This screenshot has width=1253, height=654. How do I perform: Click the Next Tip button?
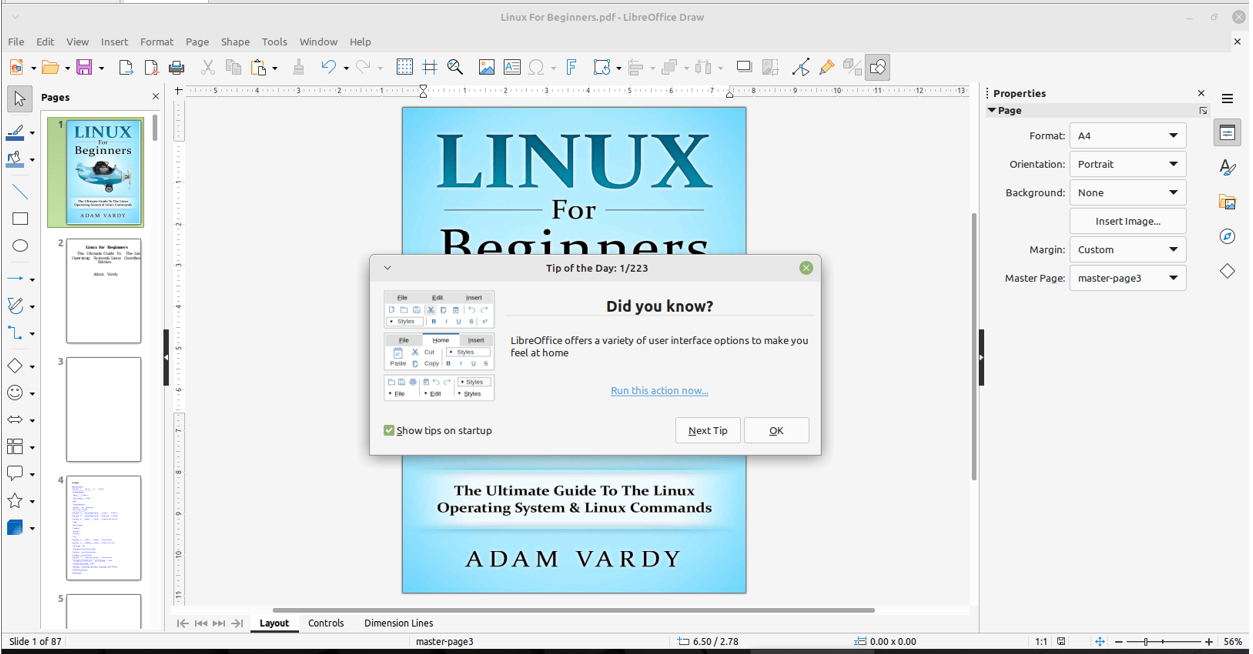(x=708, y=430)
